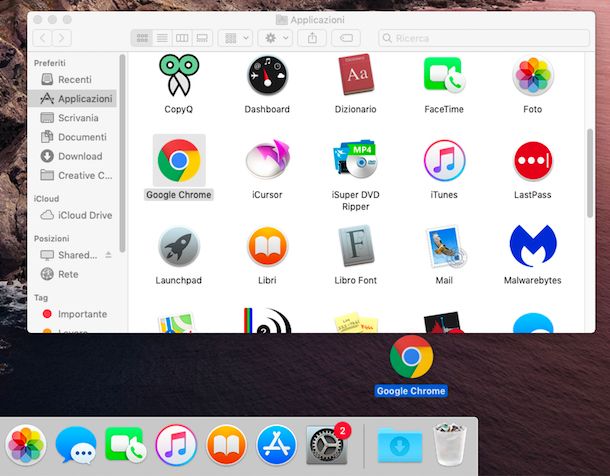Open FaceTime from the Dock
This screenshot has width=610, height=476.
[x=126, y=445]
